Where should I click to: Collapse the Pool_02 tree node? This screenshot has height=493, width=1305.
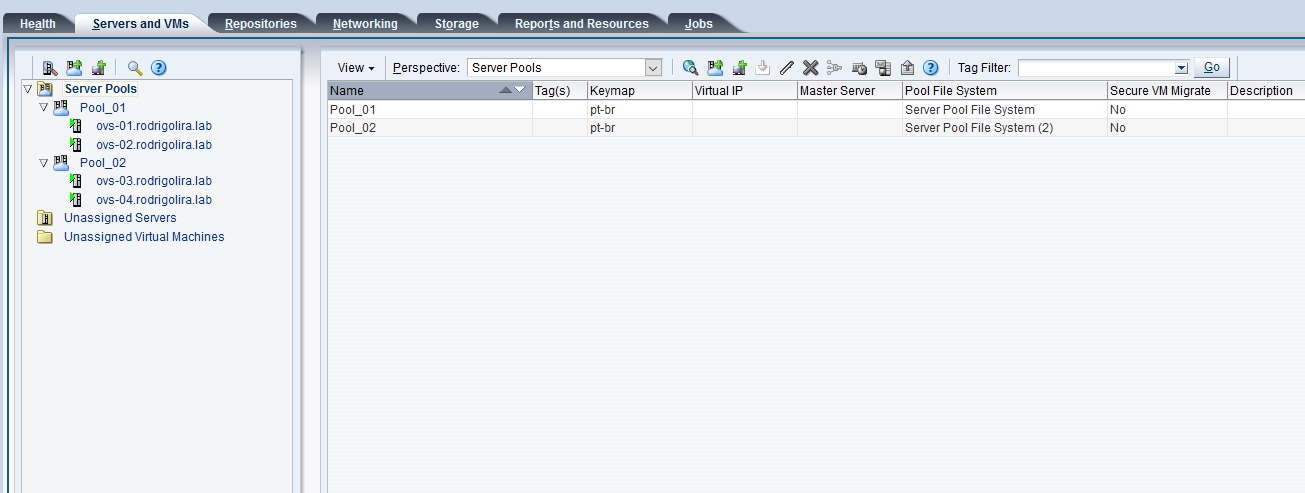pos(44,163)
